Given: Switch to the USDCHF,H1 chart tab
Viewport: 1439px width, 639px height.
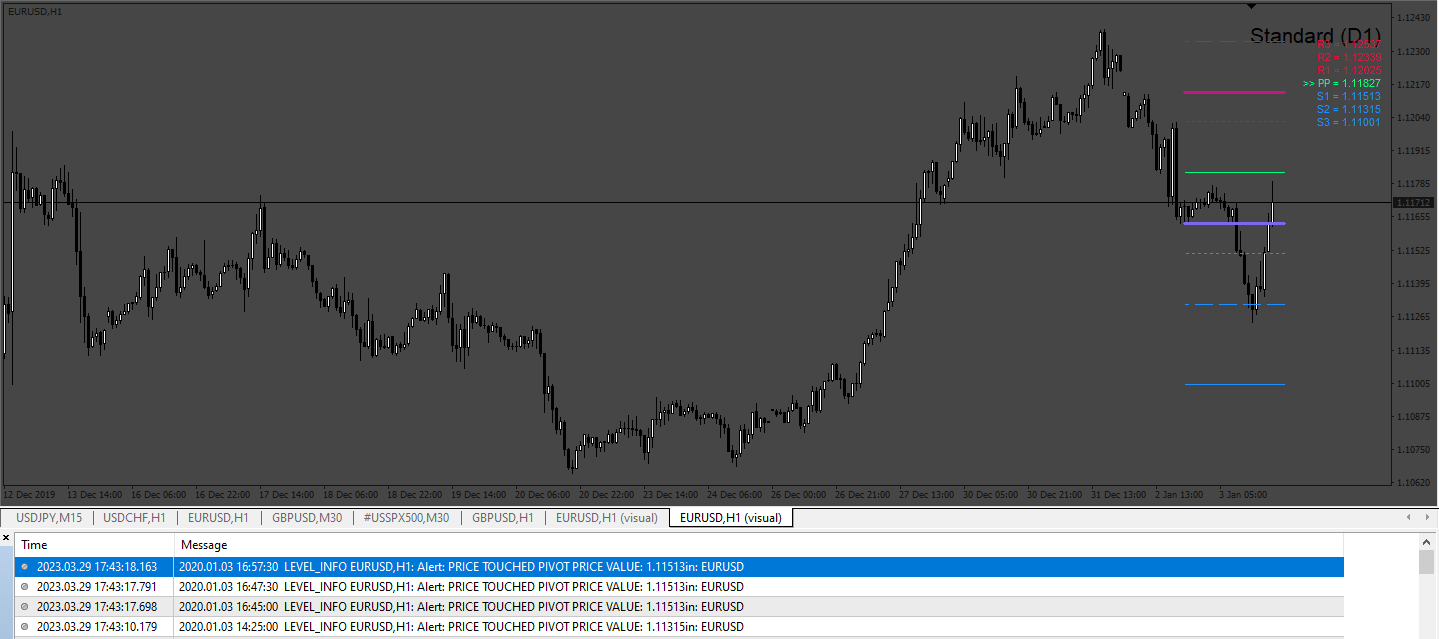Looking at the screenshot, I should pyautogui.click(x=134, y=518).
